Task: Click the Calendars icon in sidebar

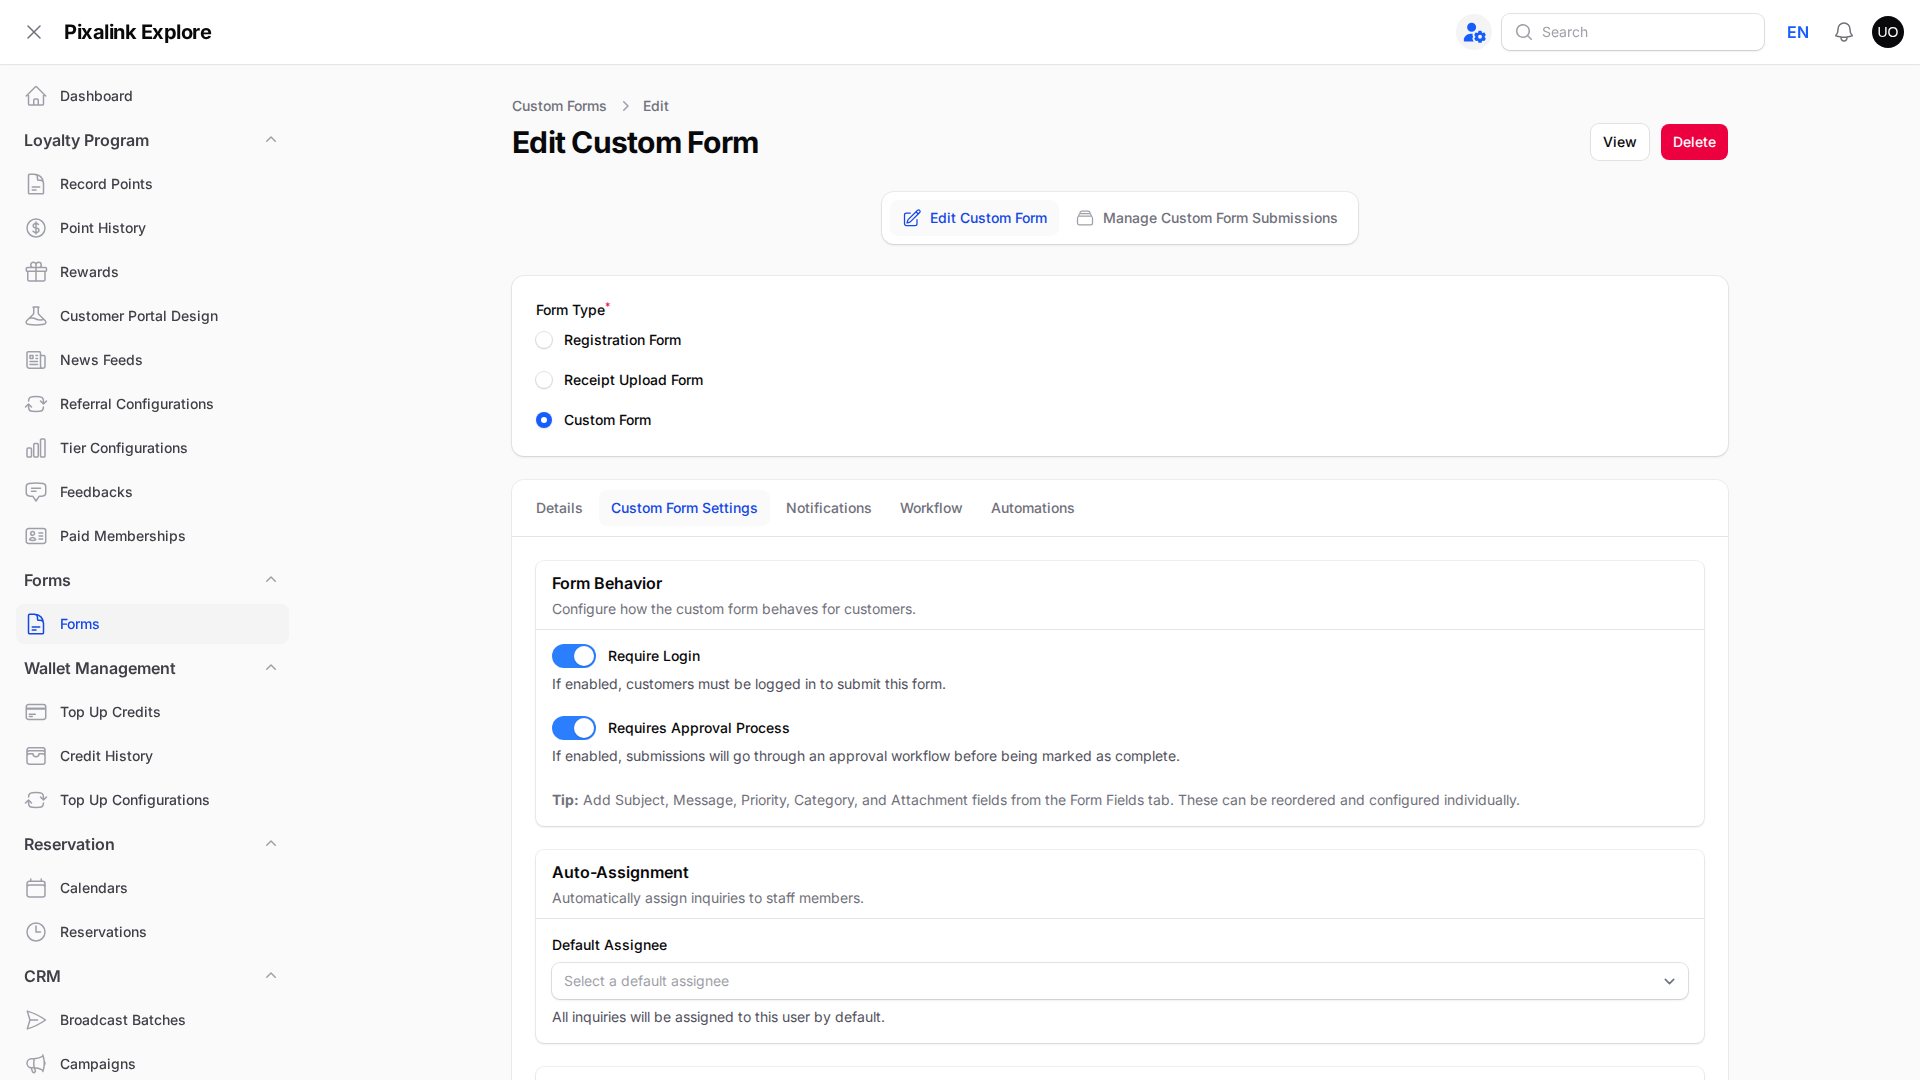Action: click(x=36, y=888)
